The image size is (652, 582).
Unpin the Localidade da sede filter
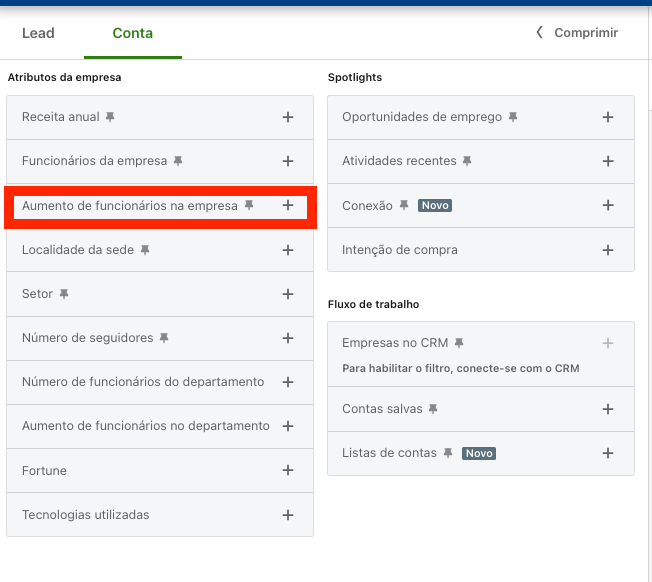tap(145, 250)
